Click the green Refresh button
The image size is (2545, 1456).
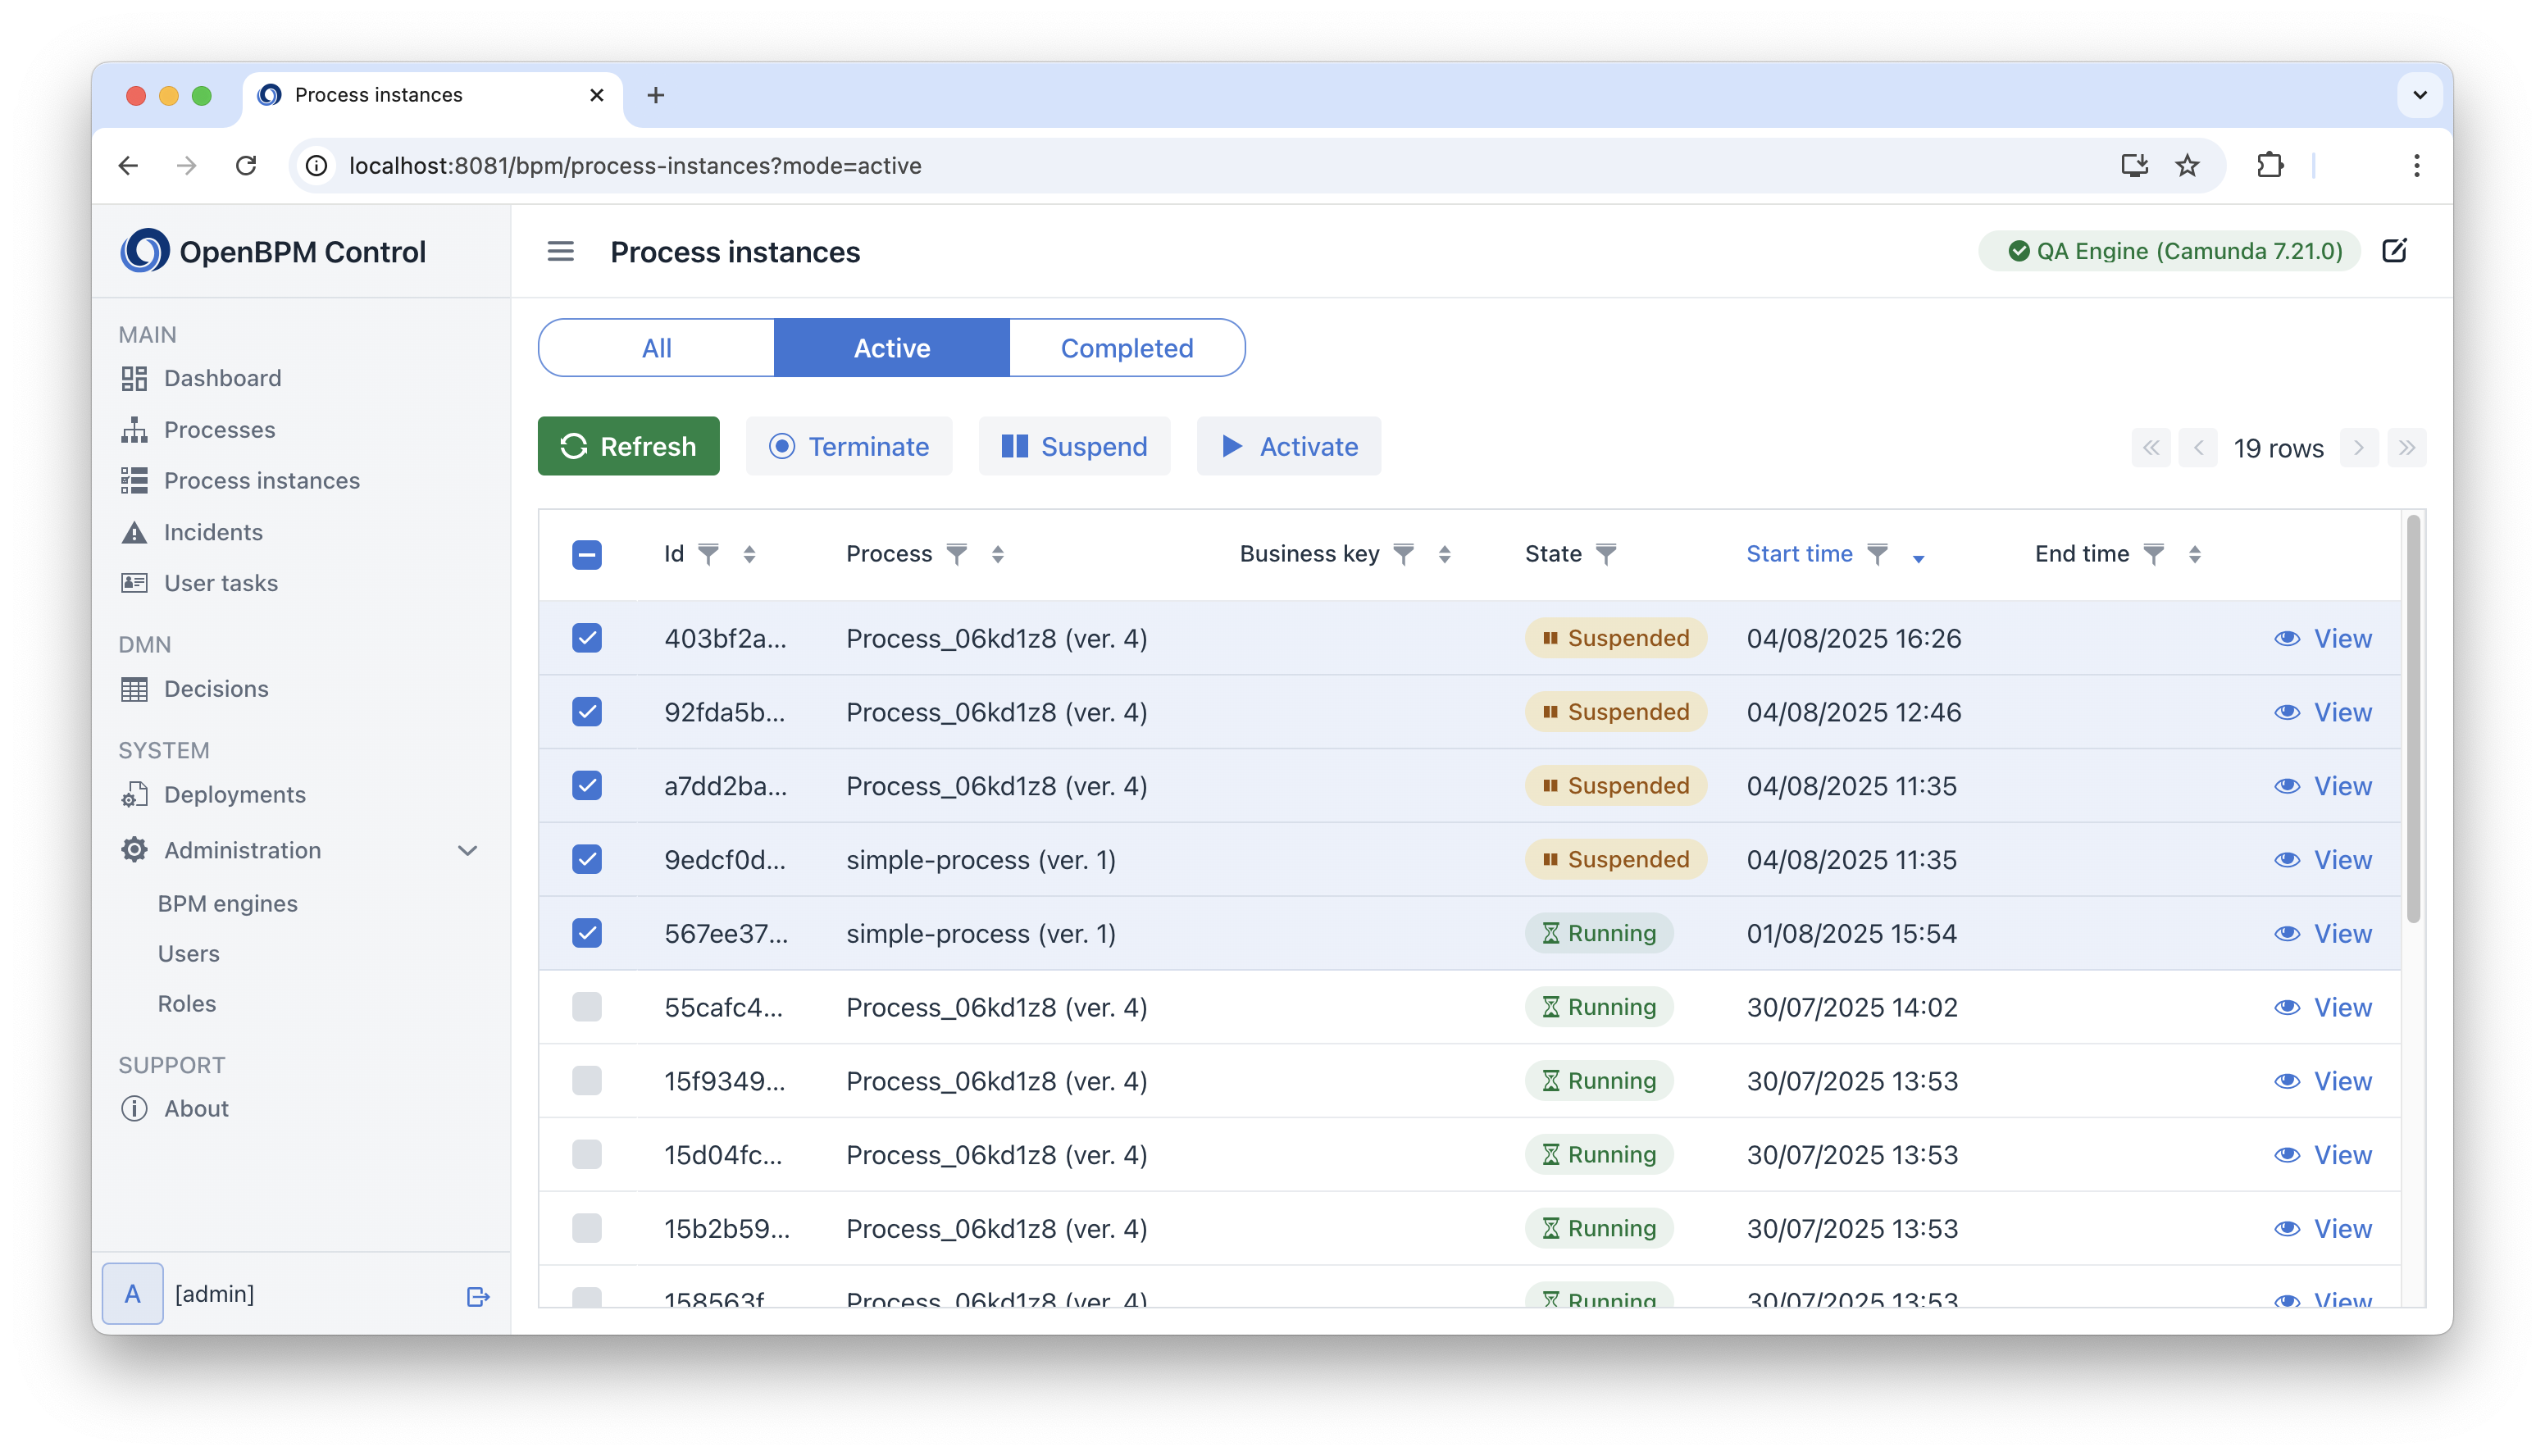point(628,446)
